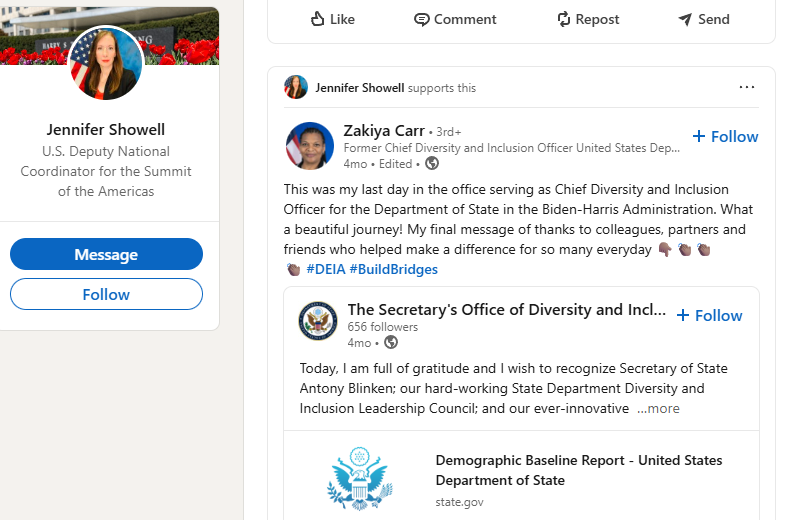Click the plus icon to follow Zakiya Carr

pyautogui.click(x=699, y=136)
